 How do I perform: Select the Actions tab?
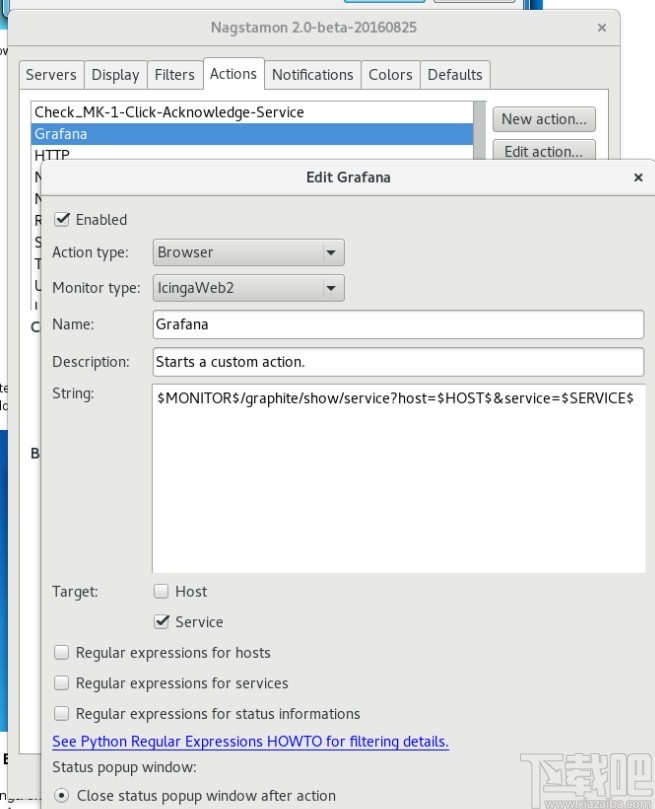[x=233, y=74]
